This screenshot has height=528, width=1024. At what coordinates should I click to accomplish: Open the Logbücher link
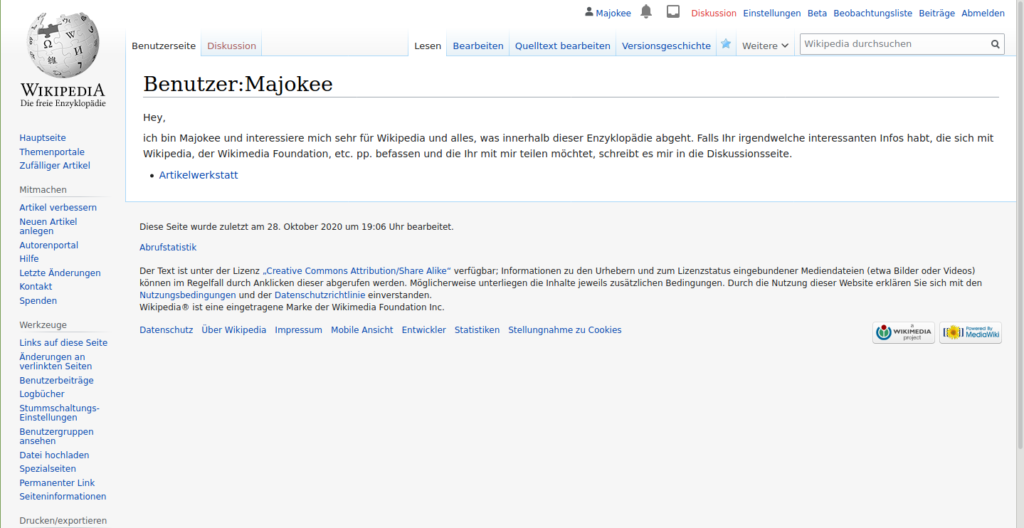point(42,394)
